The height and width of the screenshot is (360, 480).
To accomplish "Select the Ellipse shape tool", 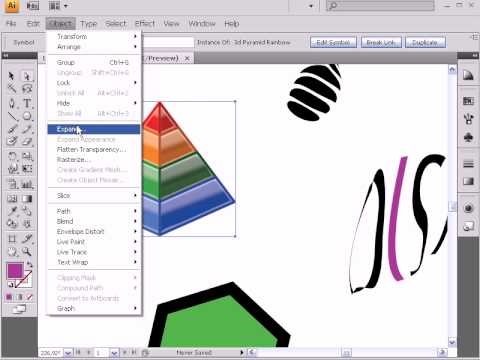I will [x=27, y=116].
